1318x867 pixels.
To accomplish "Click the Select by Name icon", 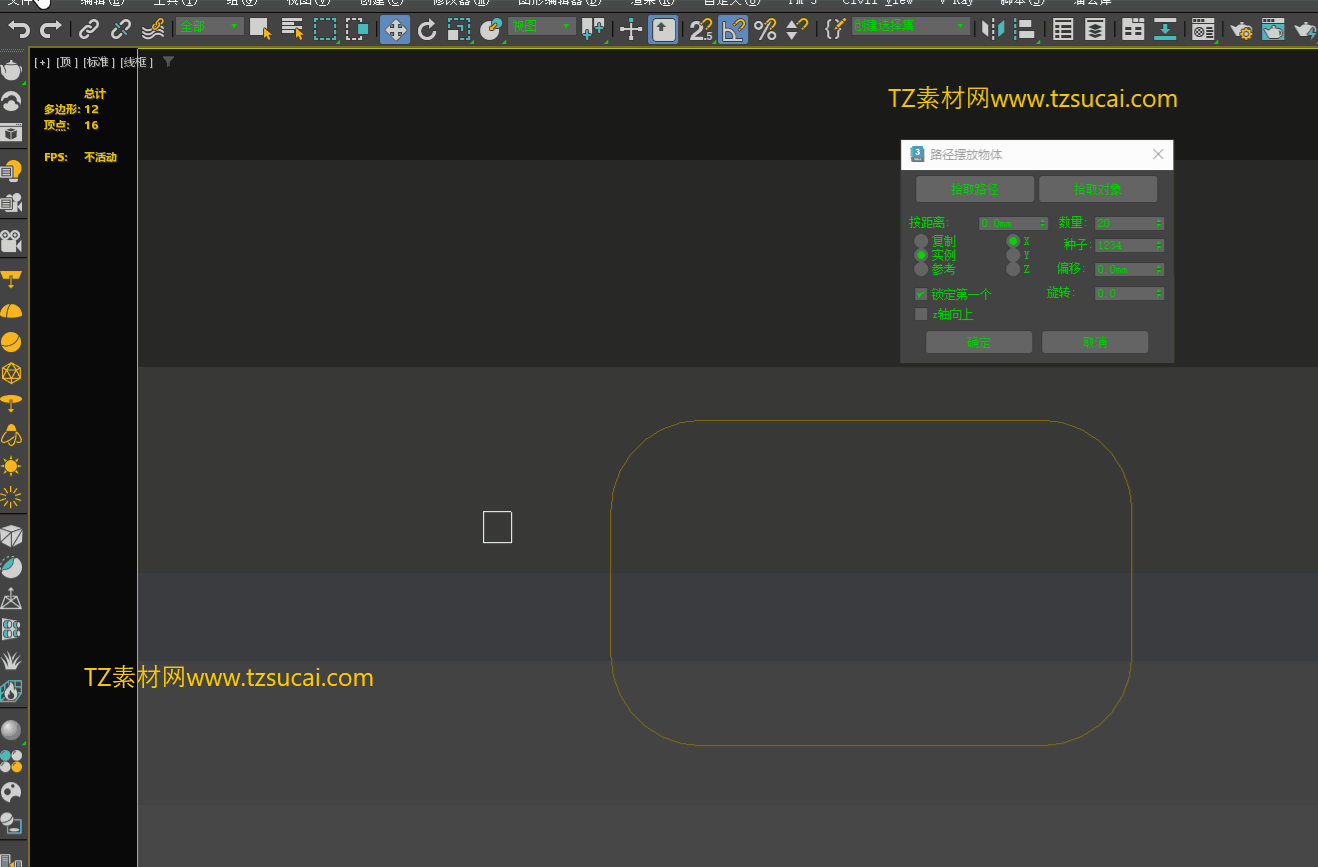I will click(292, 29).
